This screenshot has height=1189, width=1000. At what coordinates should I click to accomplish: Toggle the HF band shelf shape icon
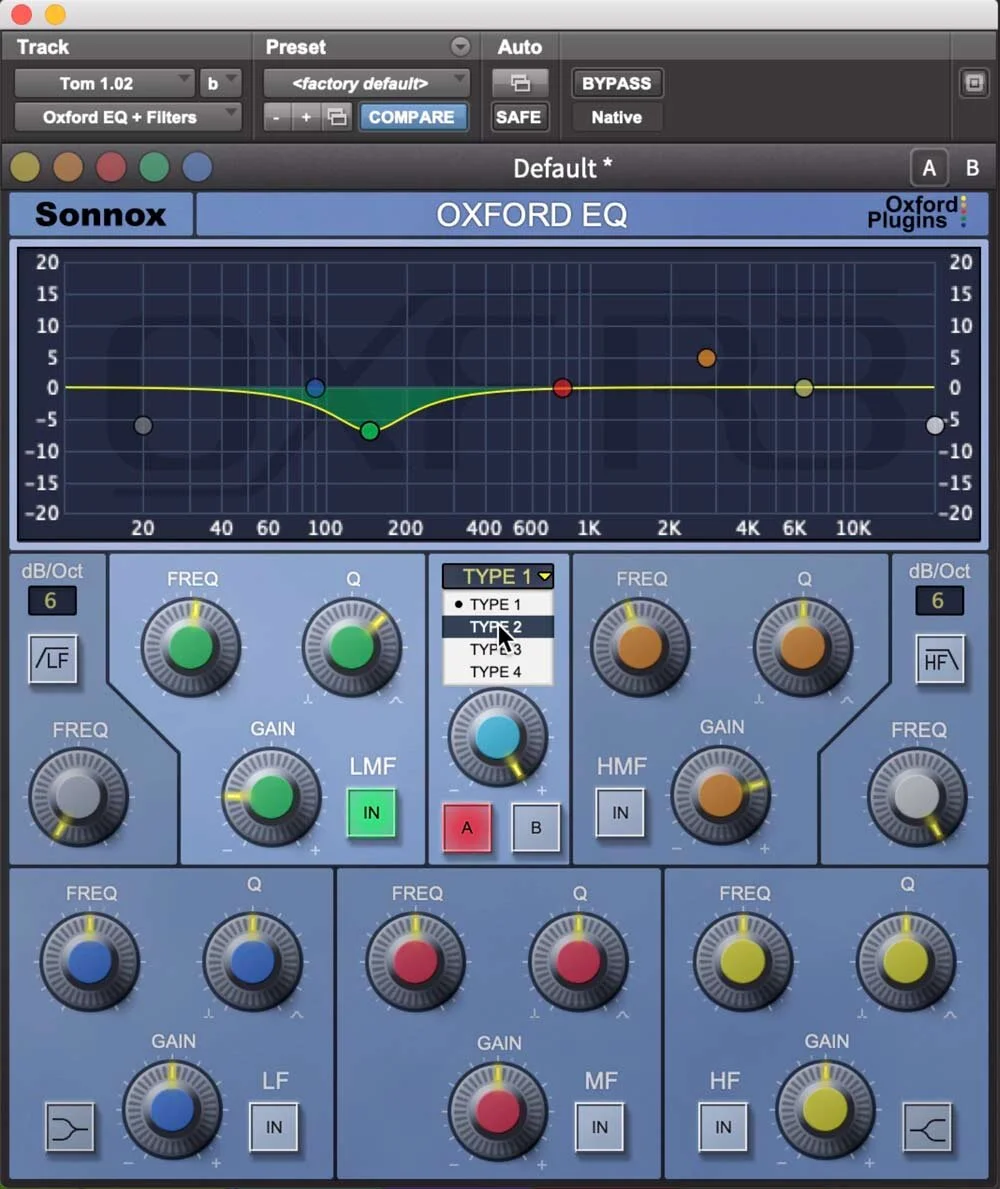(x=927, y=1128)
